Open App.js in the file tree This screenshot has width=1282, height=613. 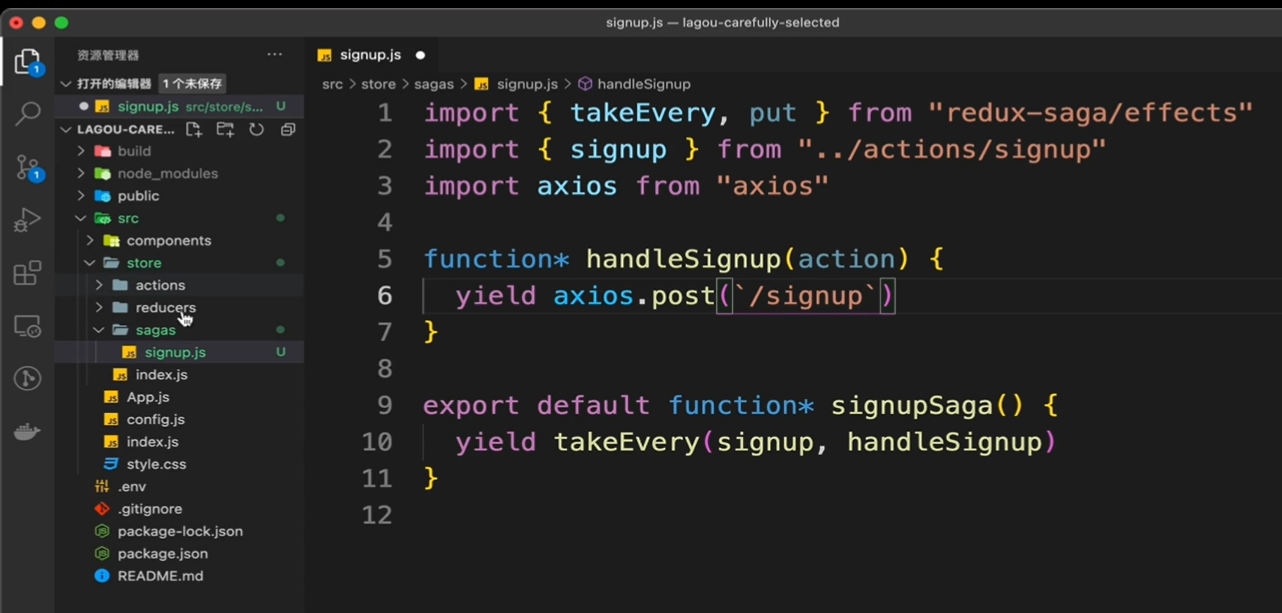(x=179, y=397)
